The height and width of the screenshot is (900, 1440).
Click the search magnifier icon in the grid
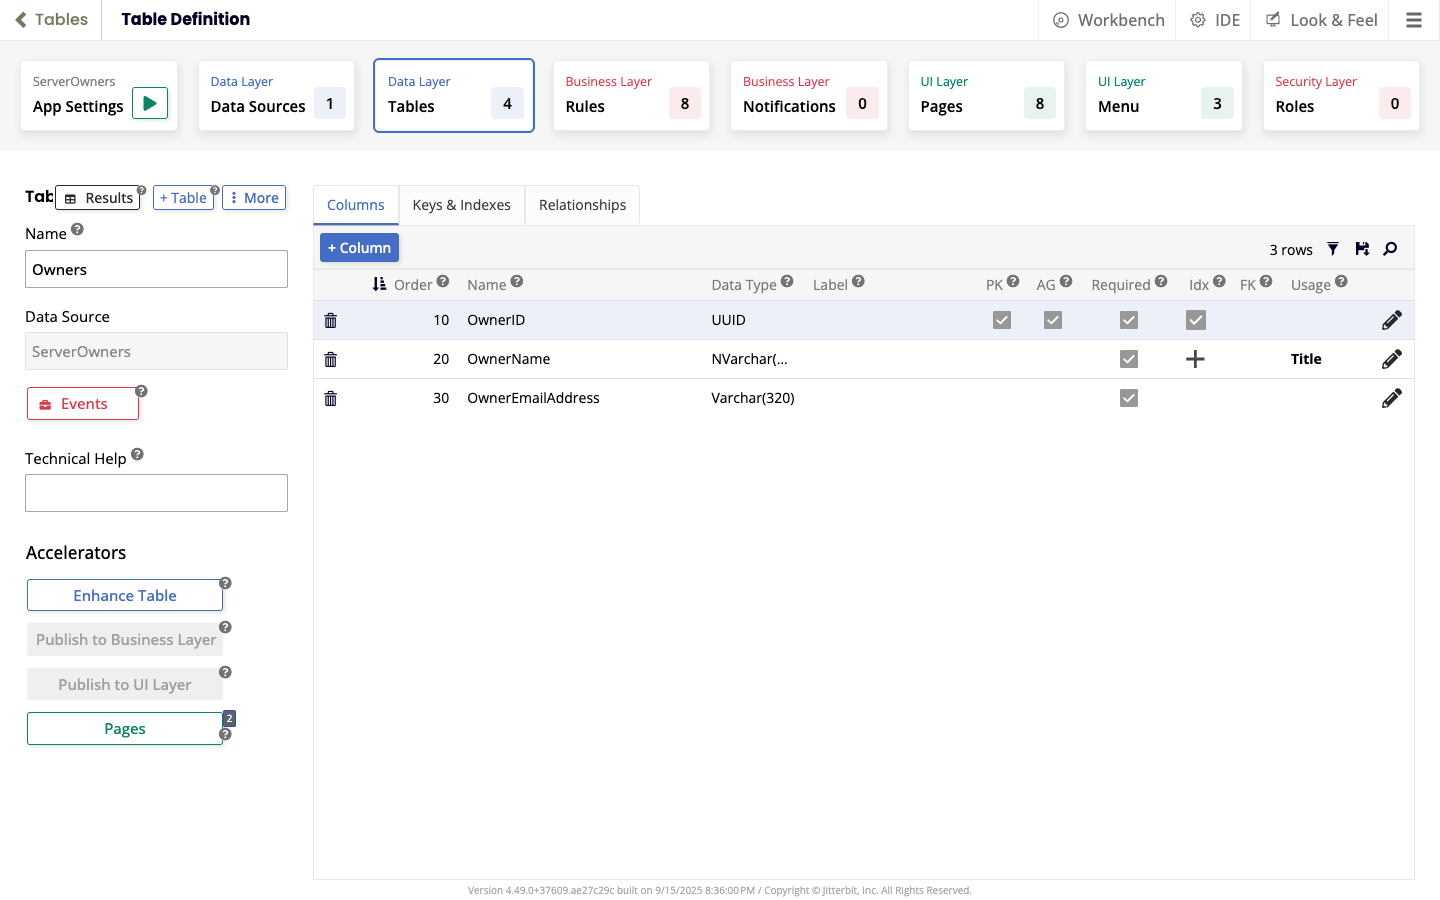coord(1390,249)
